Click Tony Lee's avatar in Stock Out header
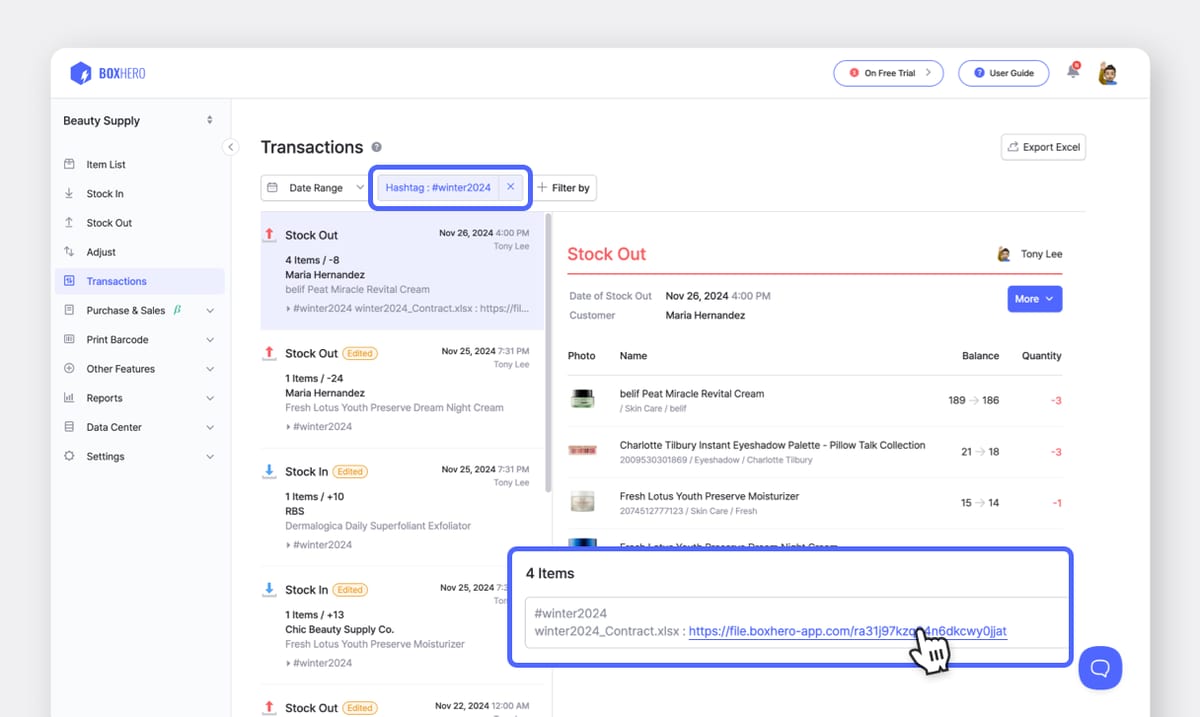1200x717 pixels. click(1003, 254)
